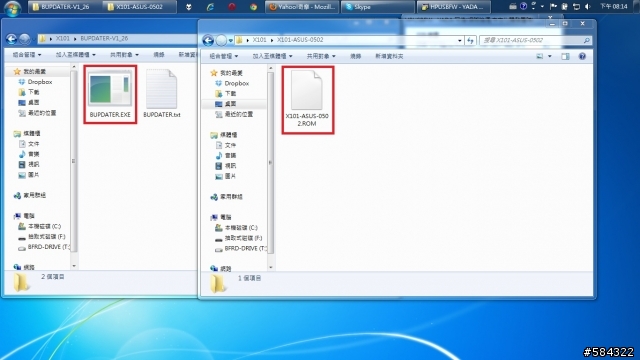
Task: Click 新增資料夾 in X101-ASUS-0502 toolbar
Action: coord(389,56)
